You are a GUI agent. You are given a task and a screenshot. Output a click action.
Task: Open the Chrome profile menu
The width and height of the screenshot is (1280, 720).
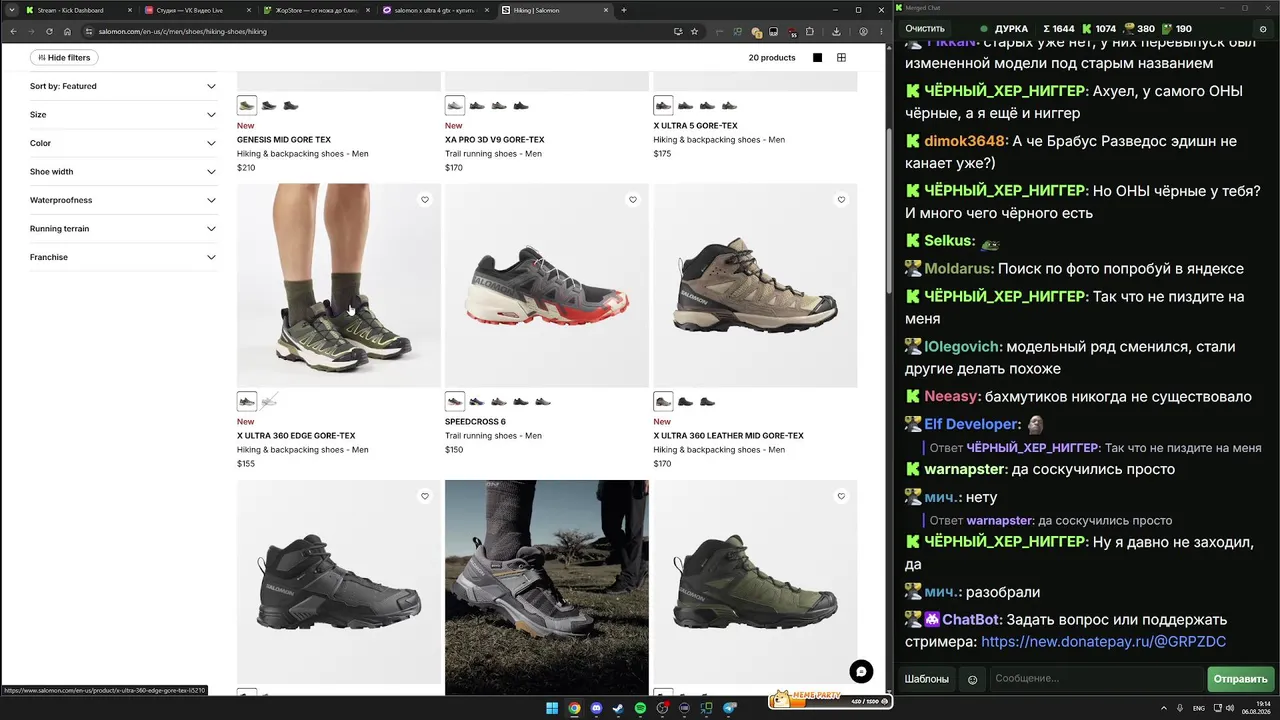click(863, 31)
